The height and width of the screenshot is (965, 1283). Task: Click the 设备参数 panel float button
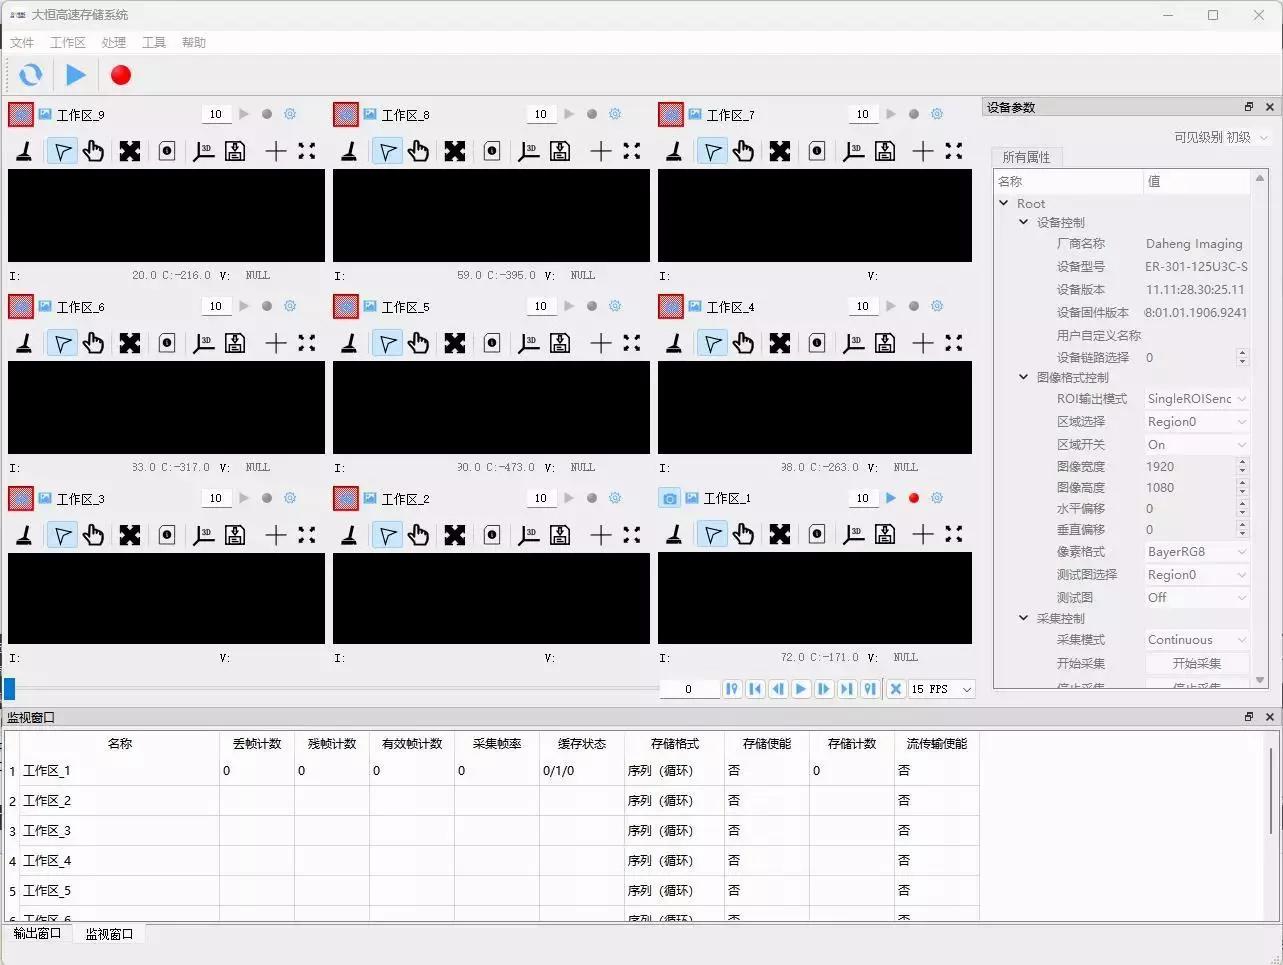(1249, 107)
